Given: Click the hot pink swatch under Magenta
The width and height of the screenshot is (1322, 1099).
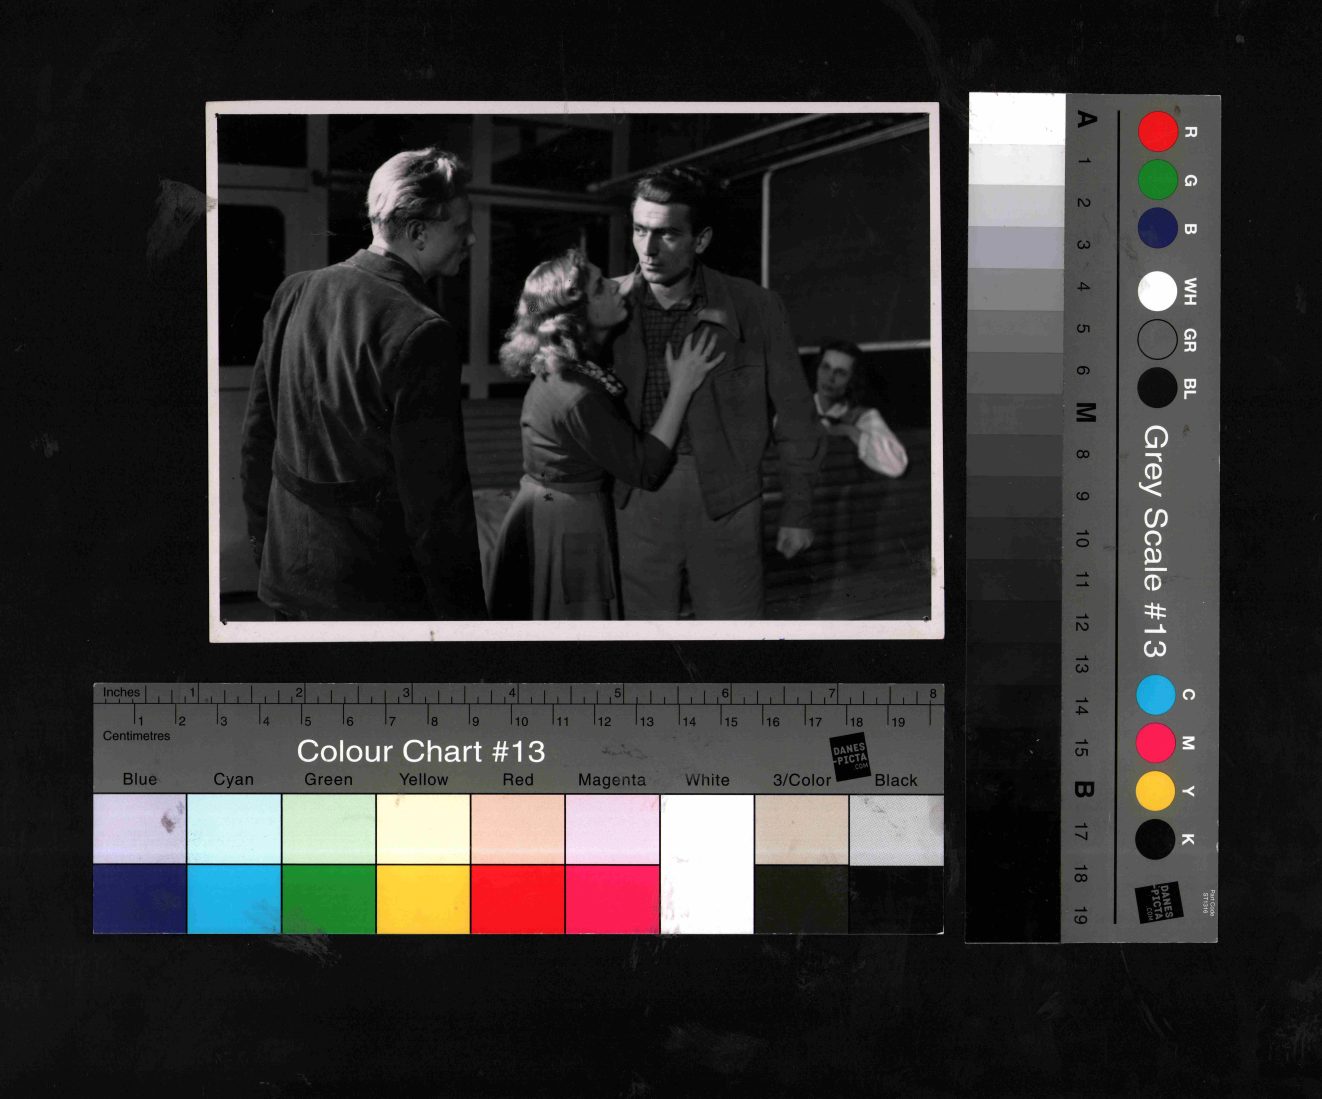Looking at the screenshot, I should (612, 899).
